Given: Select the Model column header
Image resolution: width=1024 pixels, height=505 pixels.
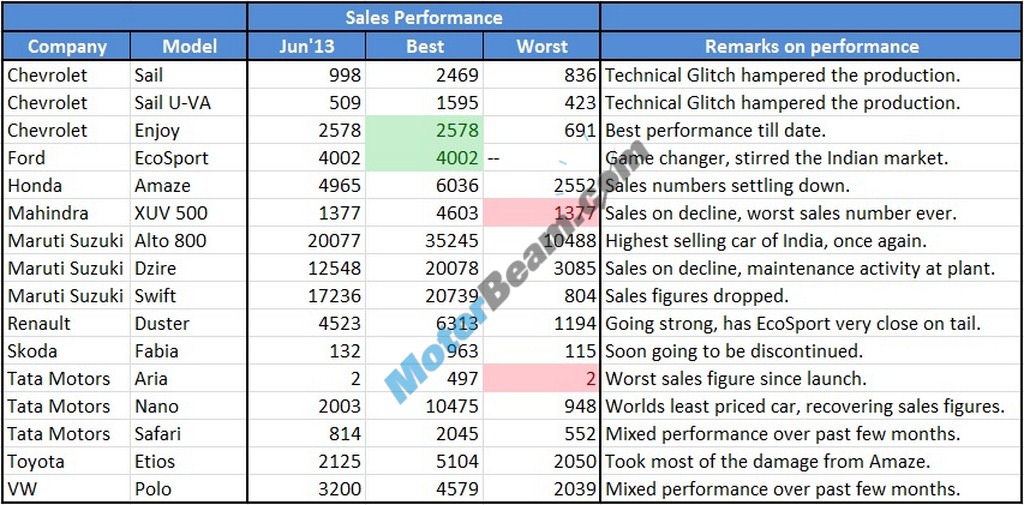Looking at the screenshot, I should pos(190,46).
